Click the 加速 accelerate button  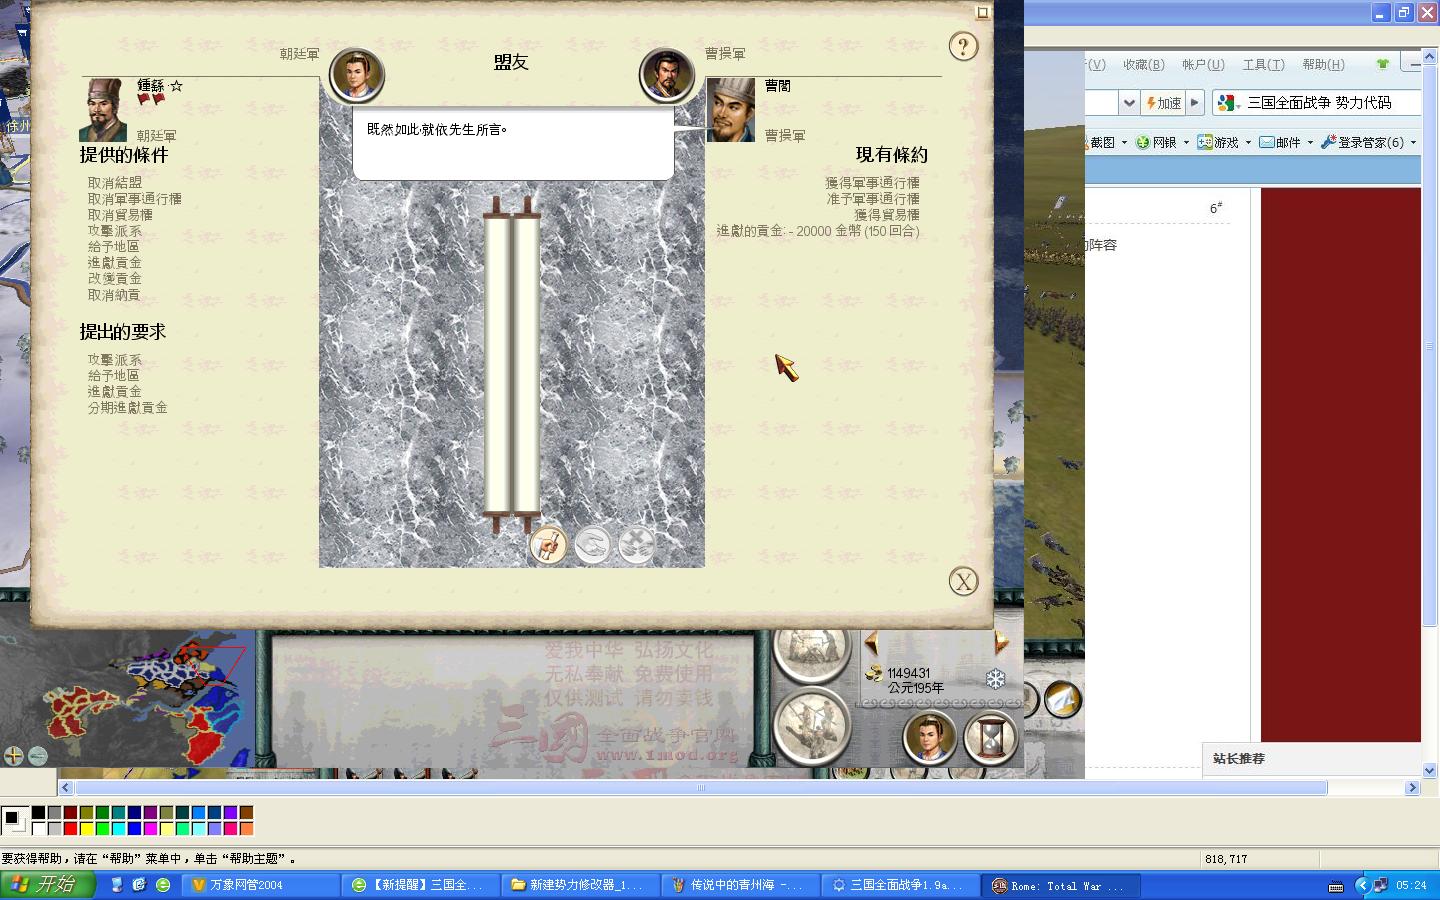point(1164,103)
